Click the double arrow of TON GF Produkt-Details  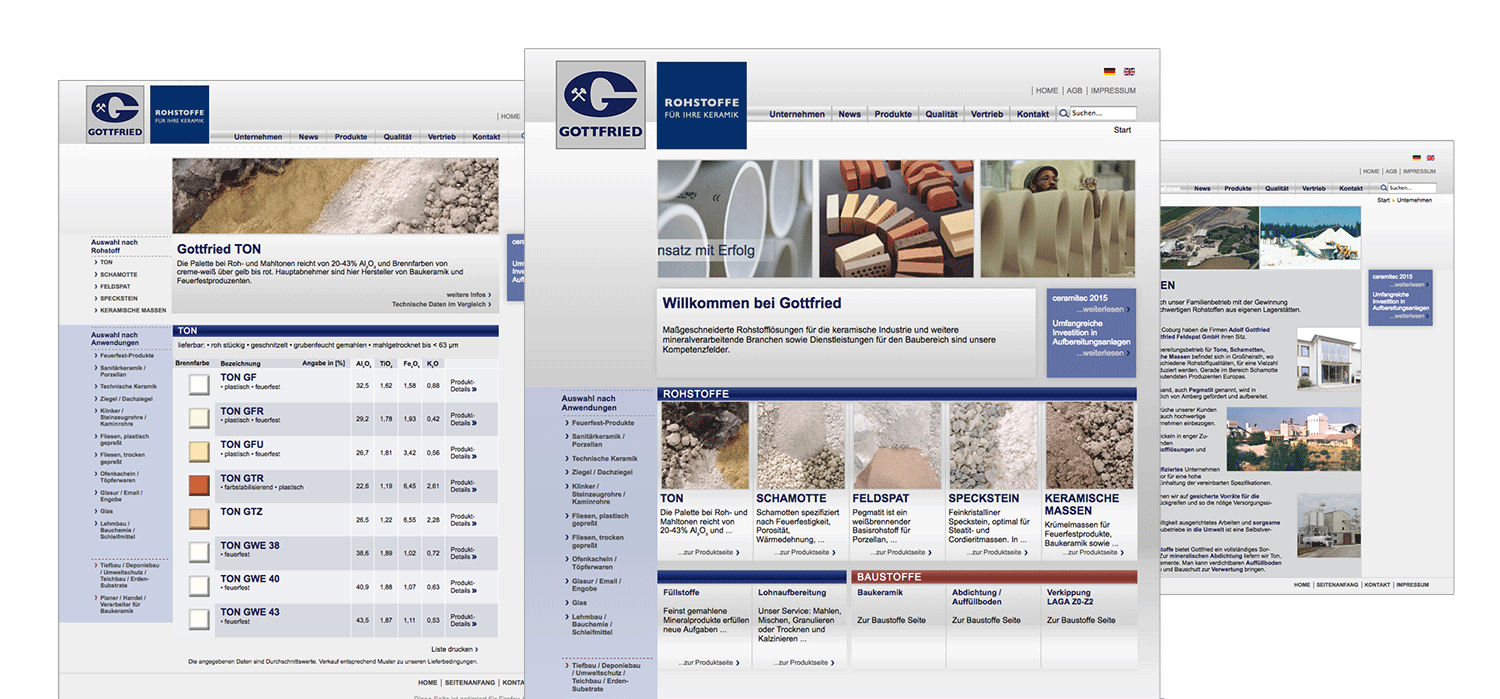pos(475,389)
